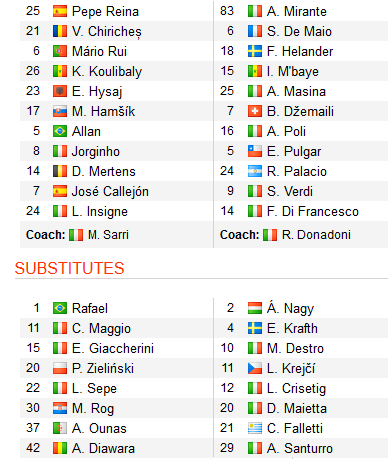Click the Hungary flag next to Á. Nagy
This screenshot has width=388, height=459.
pos(255,308)
